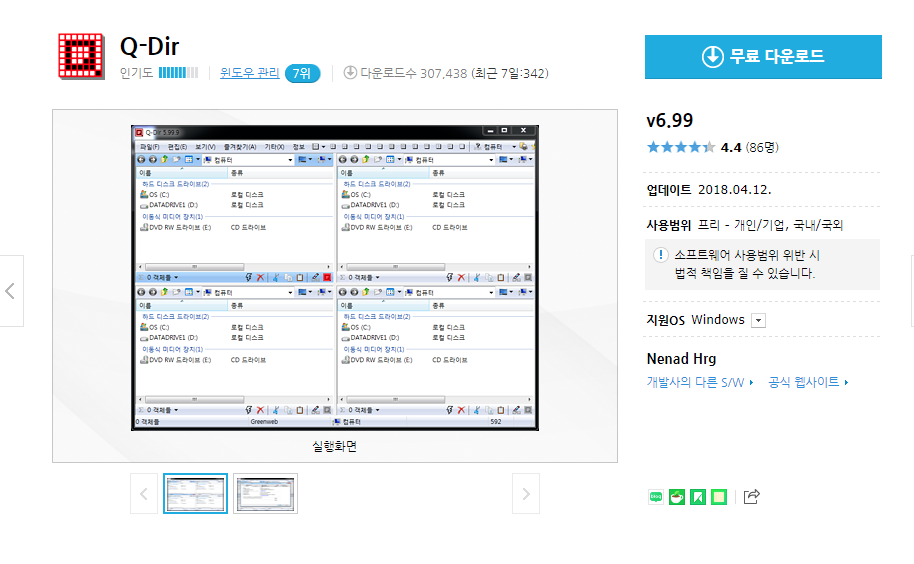
Task: Click the green memo share icon
Action: (x=719, y=497)
